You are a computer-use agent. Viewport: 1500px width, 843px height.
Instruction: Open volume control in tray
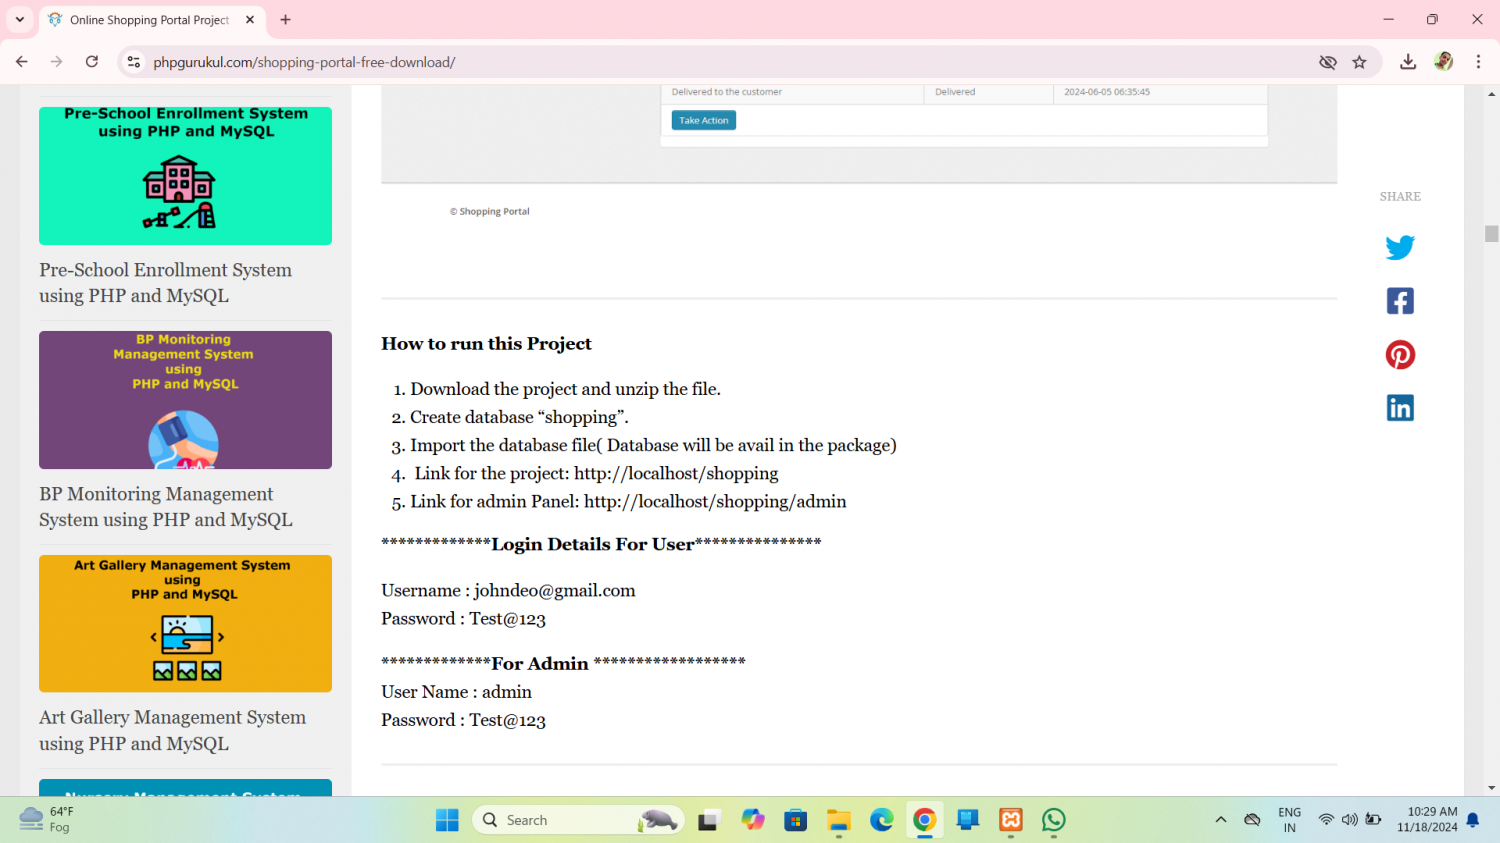click(1350, 820)
